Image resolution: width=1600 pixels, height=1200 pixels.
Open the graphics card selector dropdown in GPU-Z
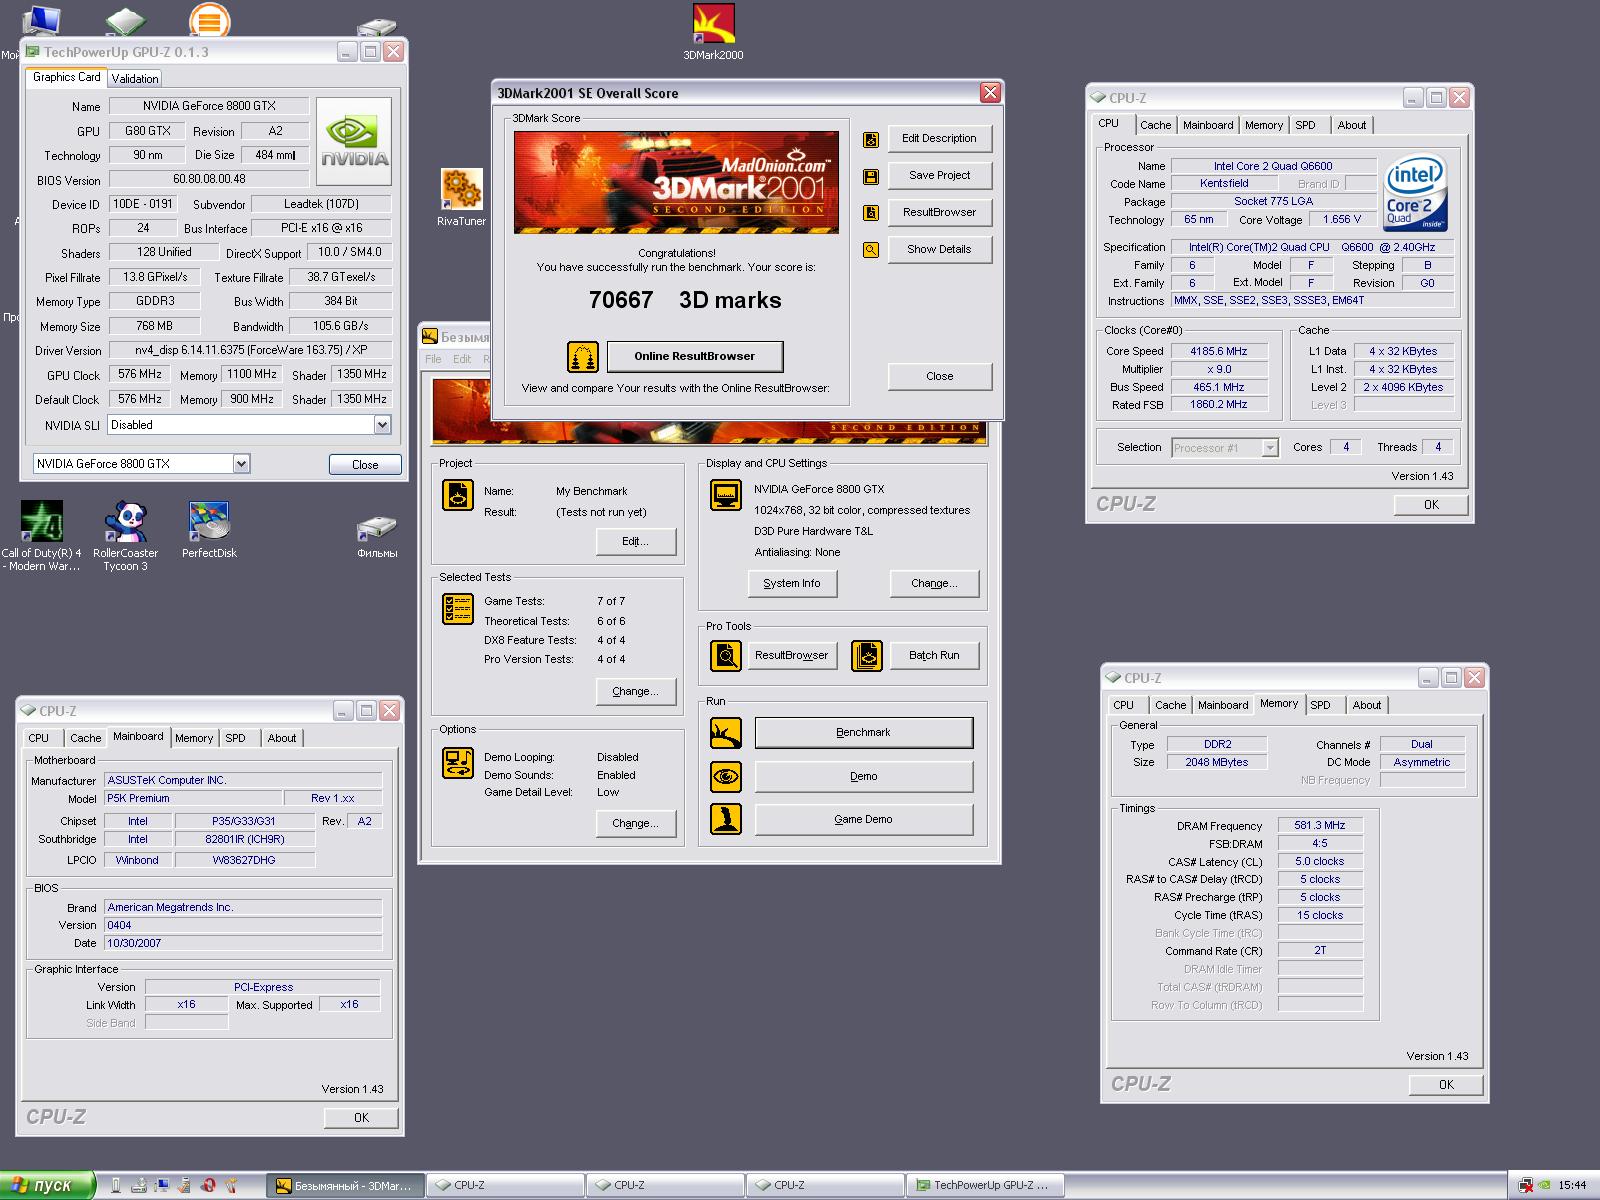241,464
